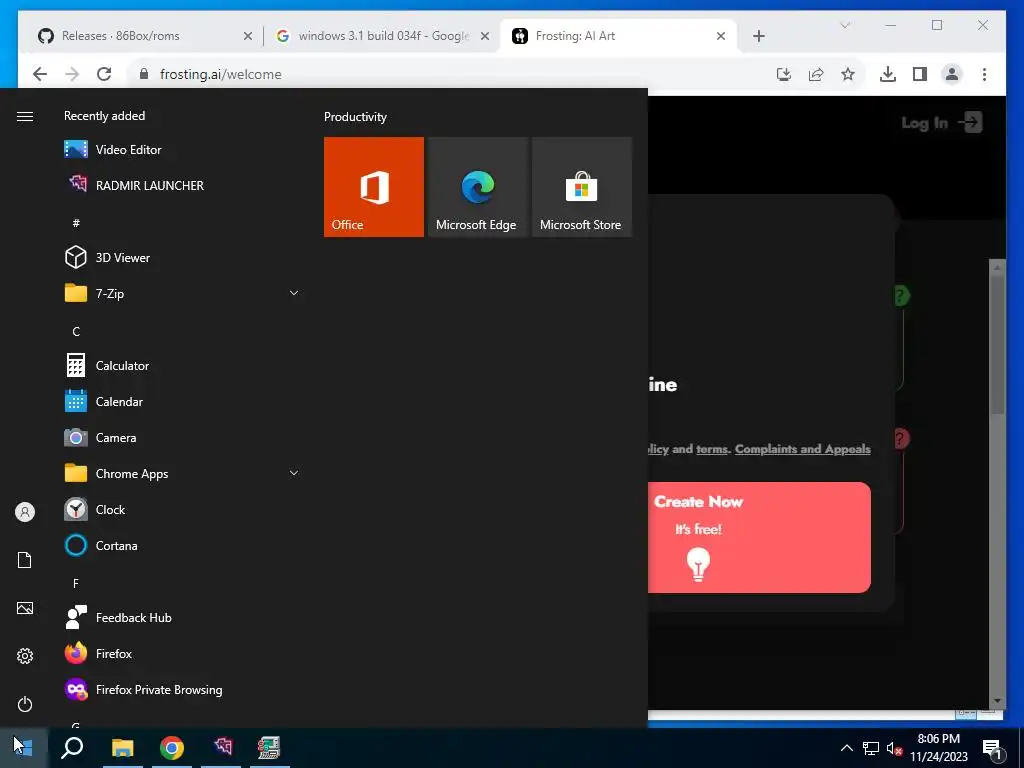Open Chrome downloads icon
This screenshot has height=768, width=1024.
coord(888,74)
